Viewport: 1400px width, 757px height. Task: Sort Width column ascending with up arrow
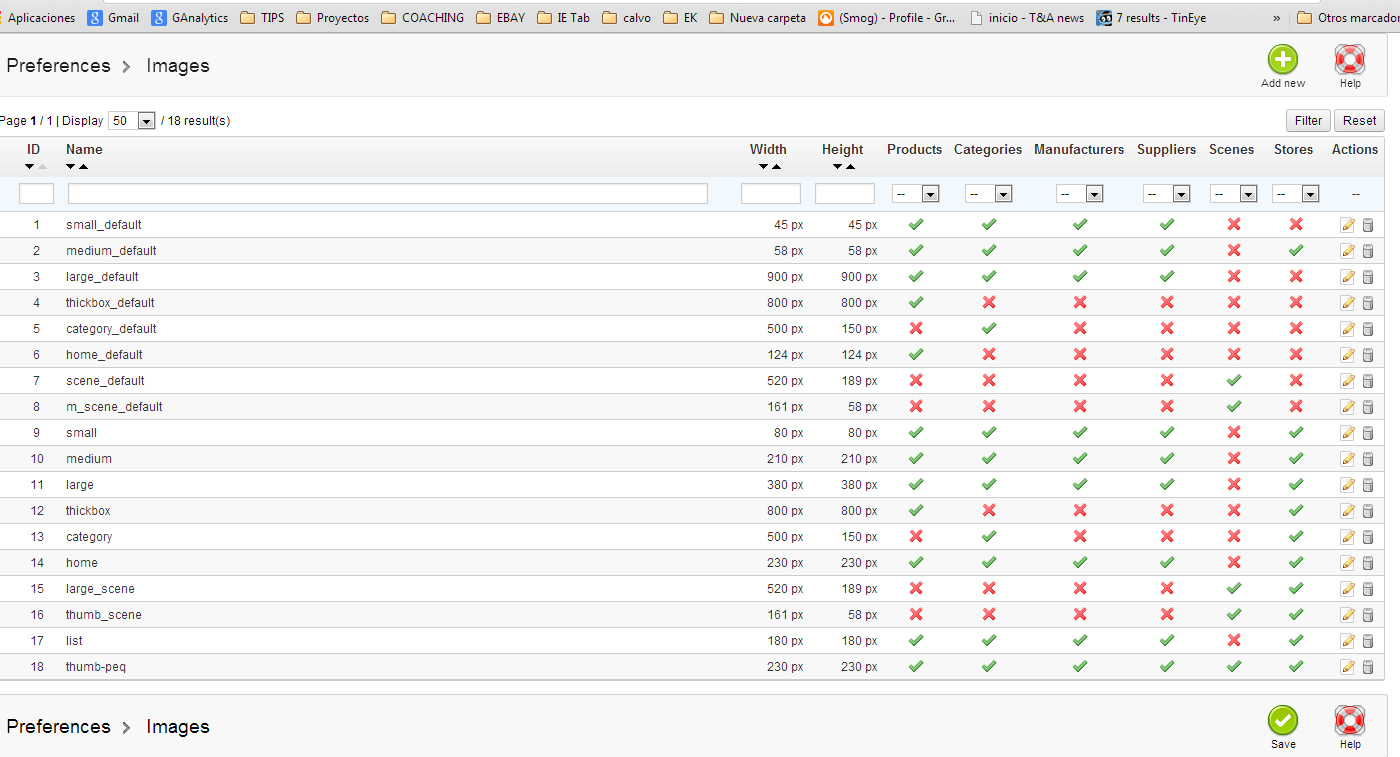[x=776, y=167]
